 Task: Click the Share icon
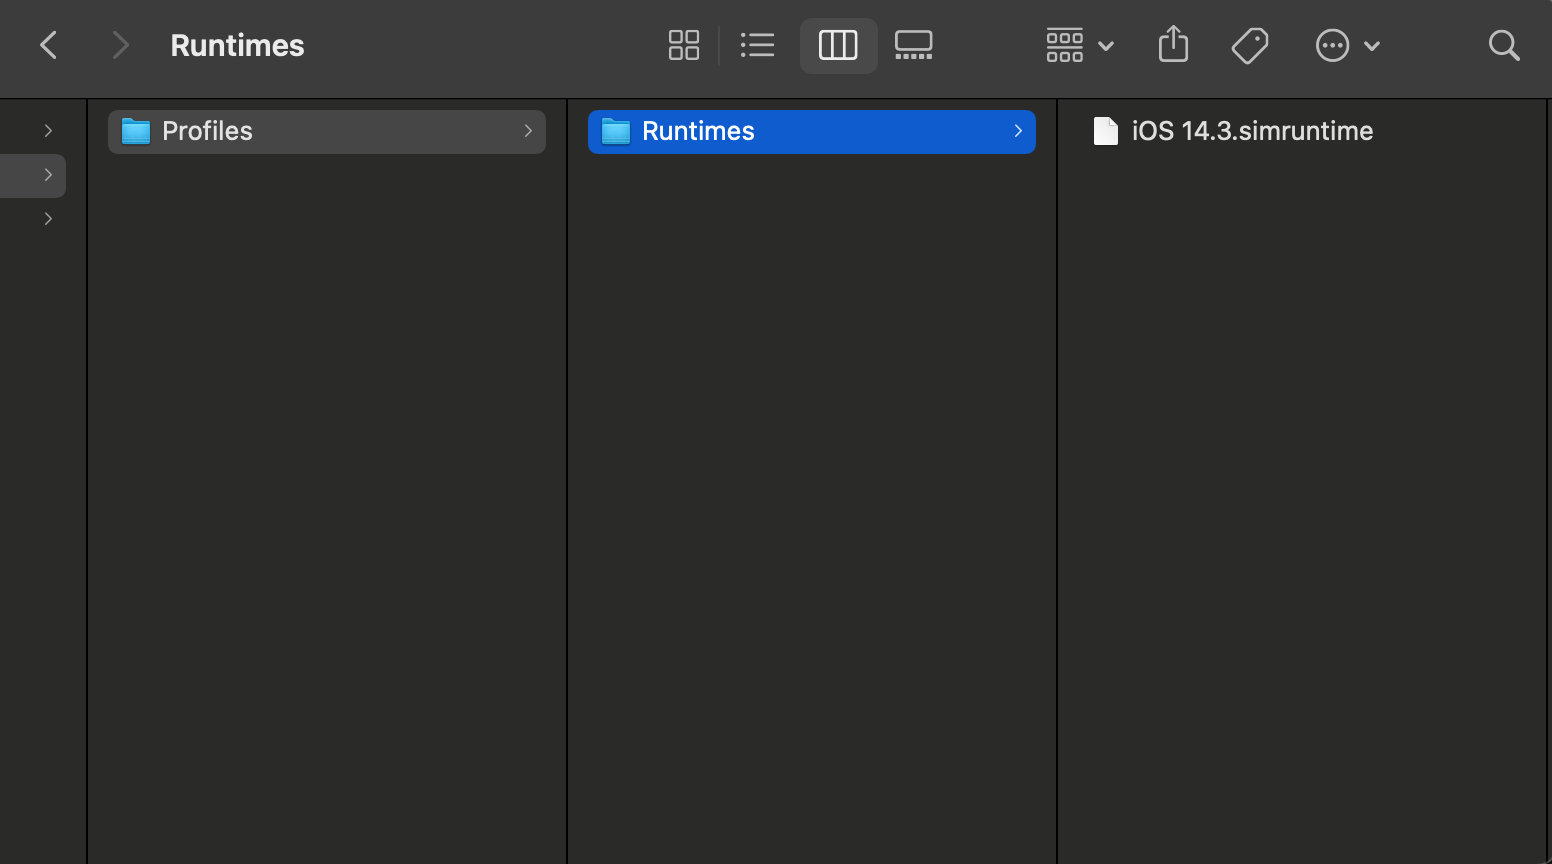click(x=1173, y=45)
